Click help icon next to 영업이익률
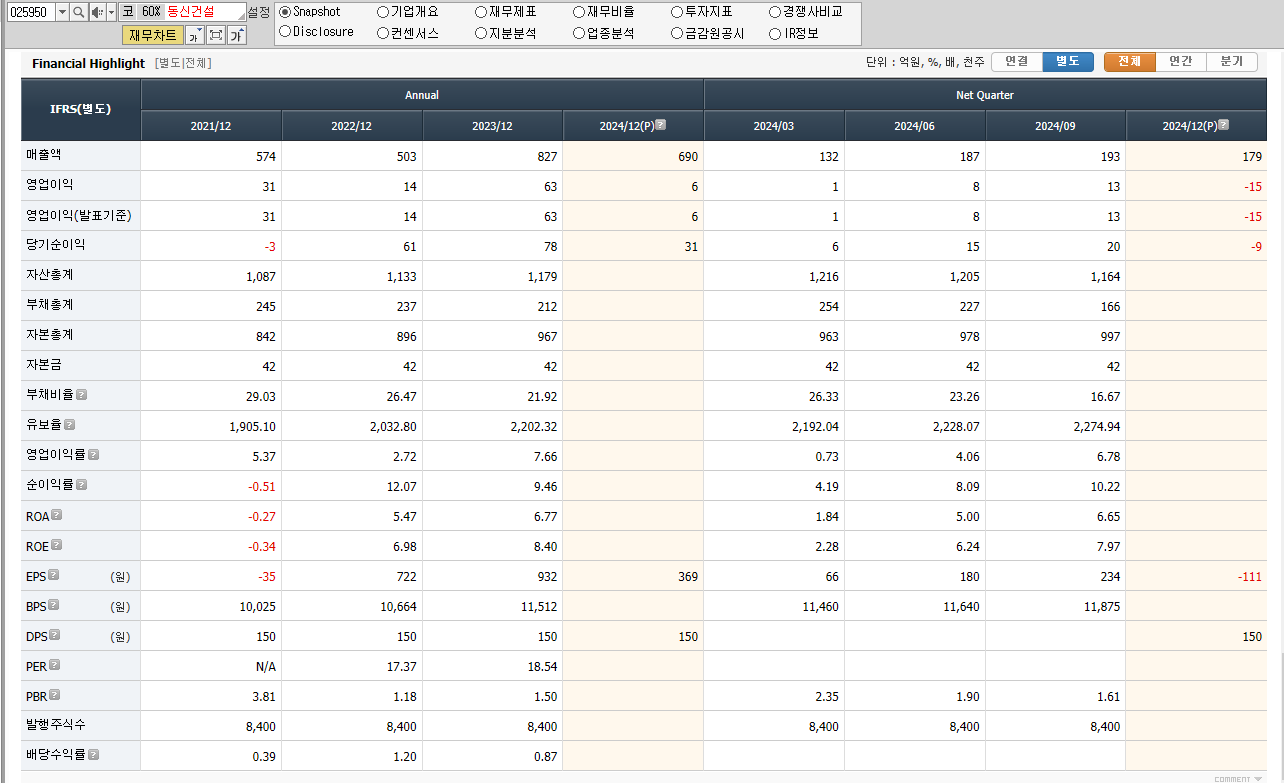Screen dimensions: 1284x783 [x=93, y=455]
